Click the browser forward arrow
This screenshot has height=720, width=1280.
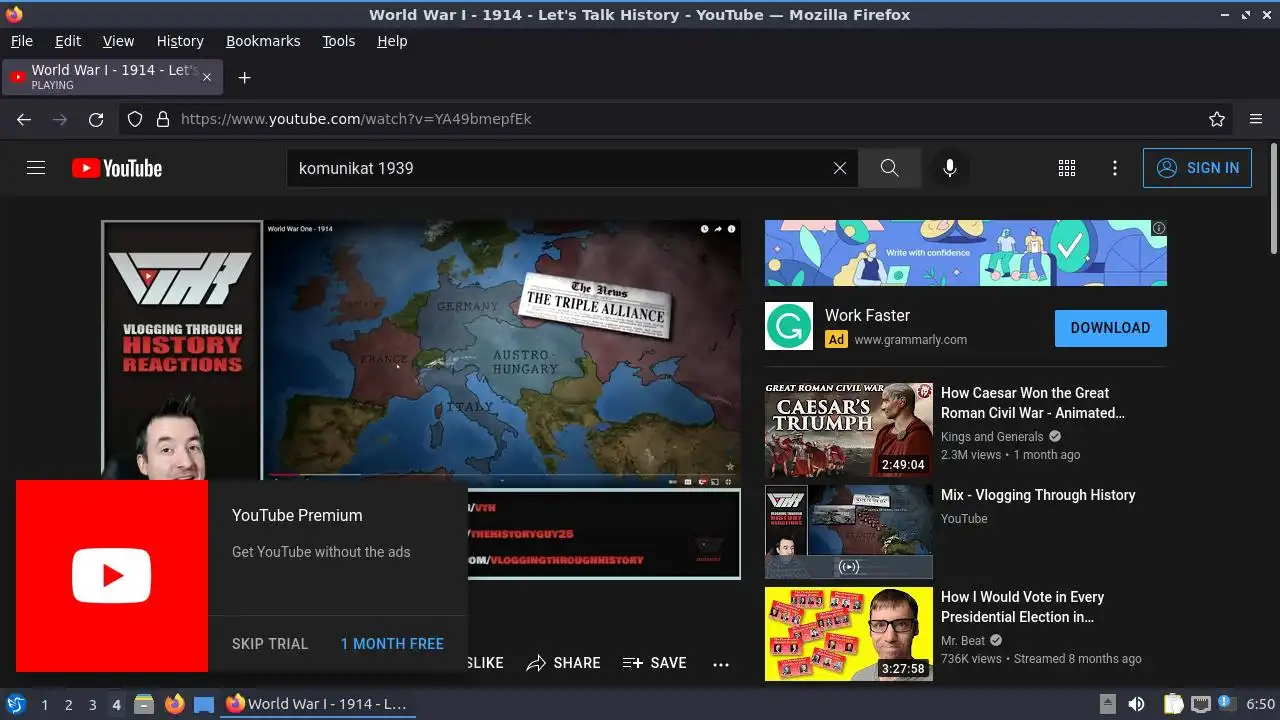point(60,119)
